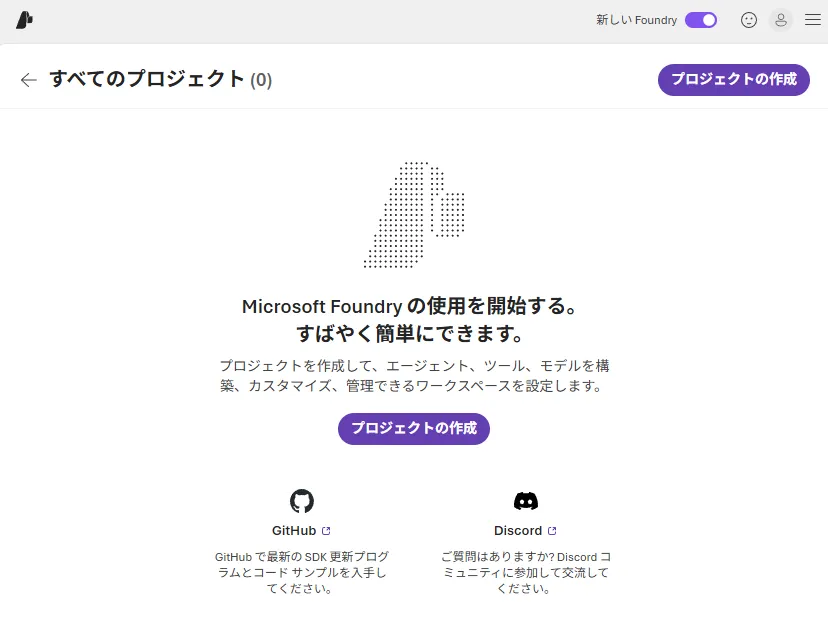
Task: Click the external link icon beside Discord
Action: coord(552,531)
